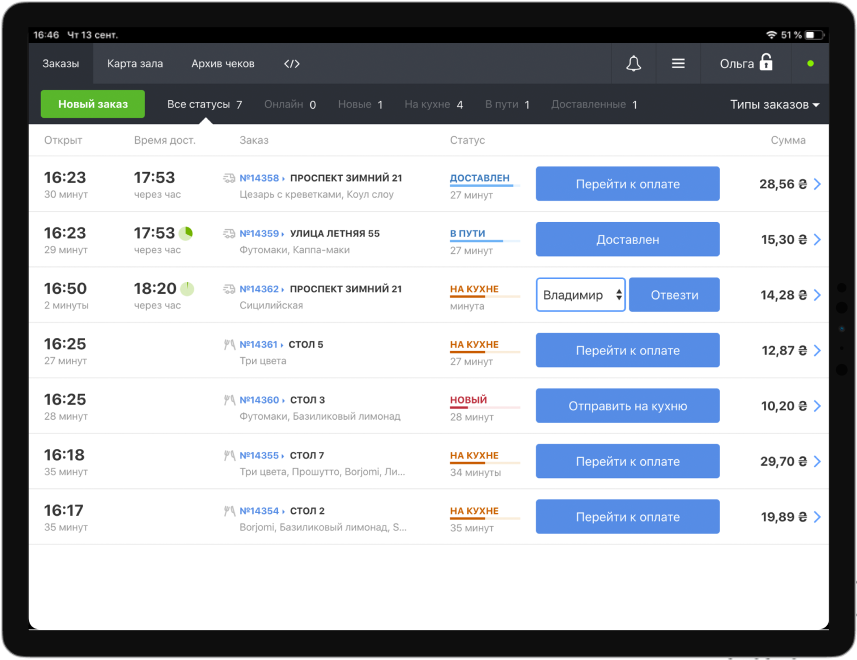Image resolution: width=857 pixels, height=660 pixels.
Task: Click the Новый заказ button
Action: [93, 104]
